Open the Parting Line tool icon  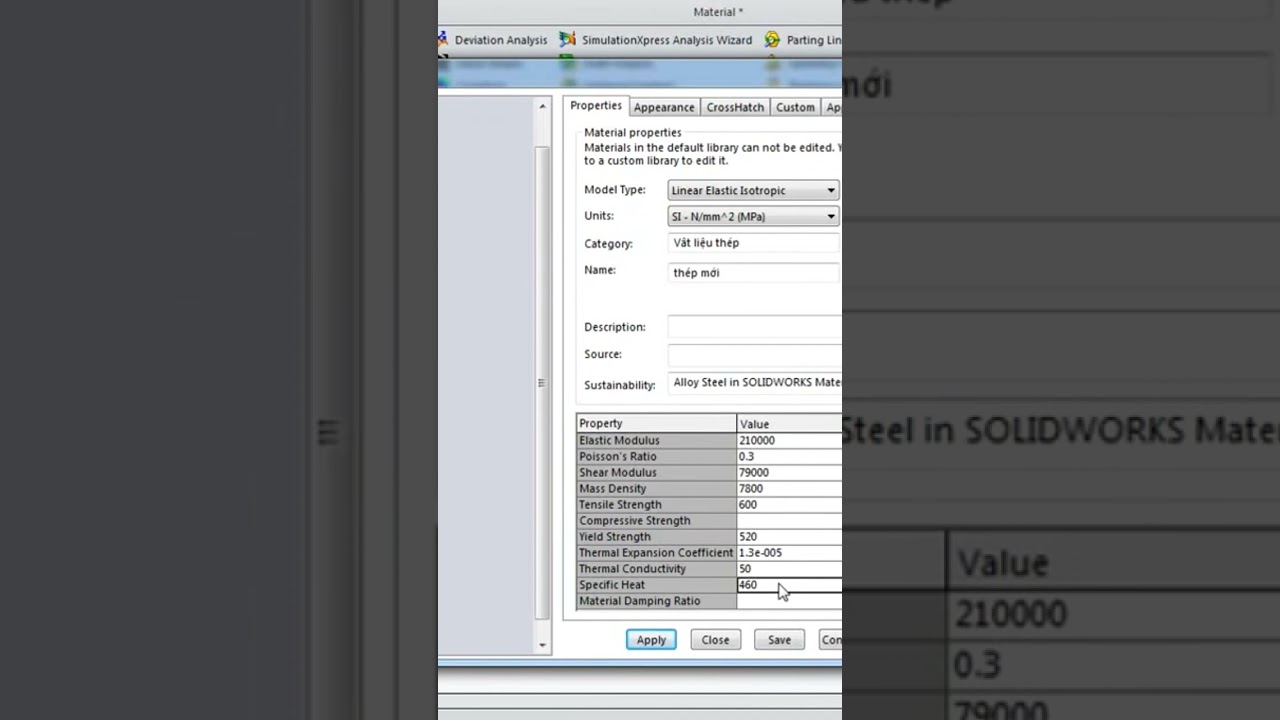coord(772,40)
